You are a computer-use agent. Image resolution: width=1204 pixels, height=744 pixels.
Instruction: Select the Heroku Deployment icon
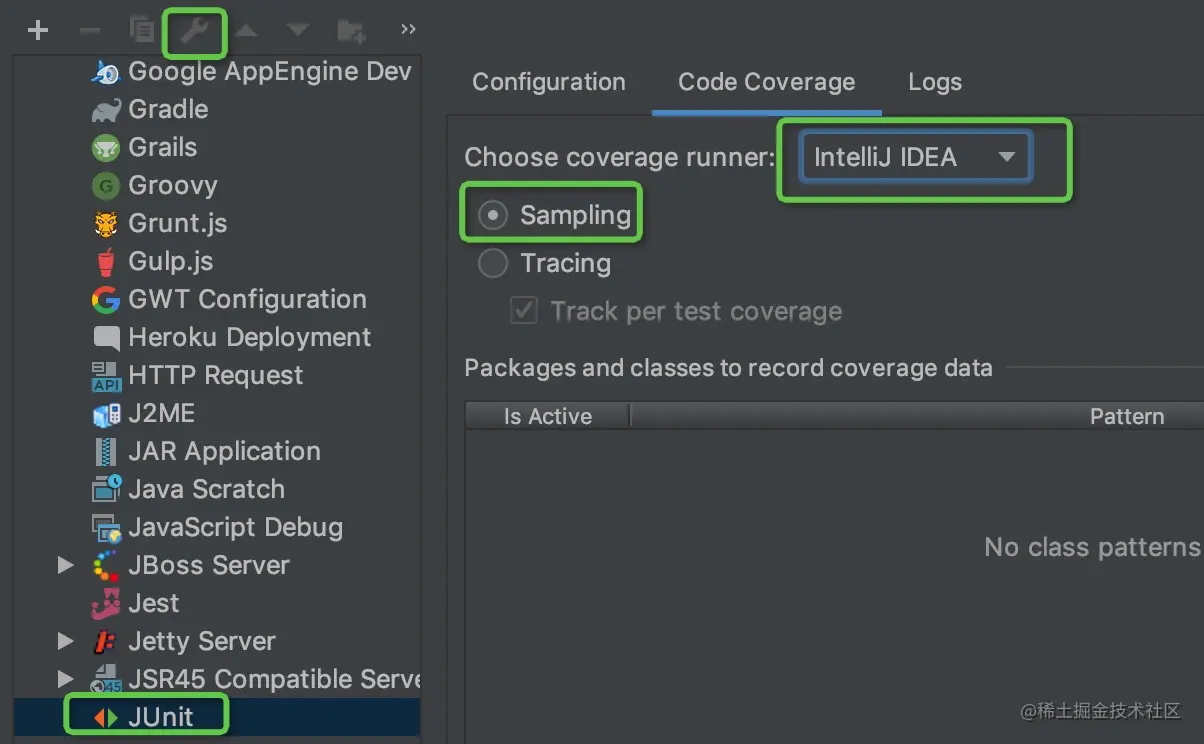coord(106,338)
